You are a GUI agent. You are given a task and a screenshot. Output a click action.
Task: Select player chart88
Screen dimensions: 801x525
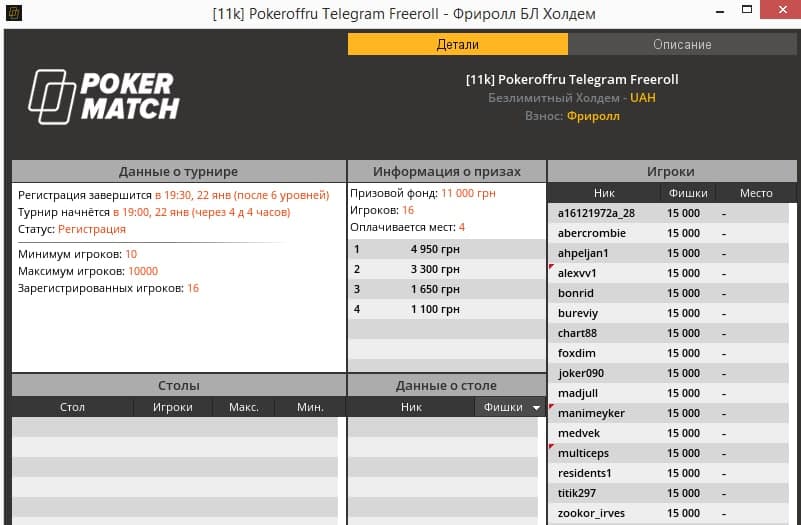pyautogui.click(x=668, y=332)
